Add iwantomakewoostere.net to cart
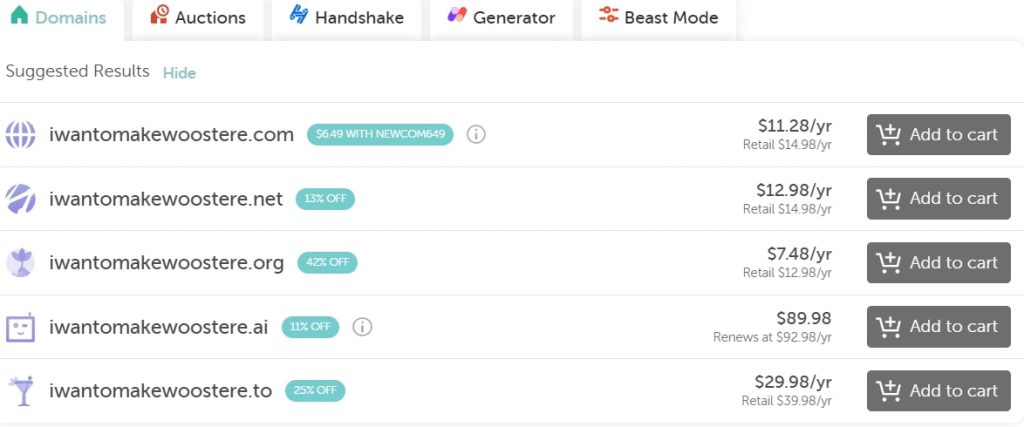 938,199
